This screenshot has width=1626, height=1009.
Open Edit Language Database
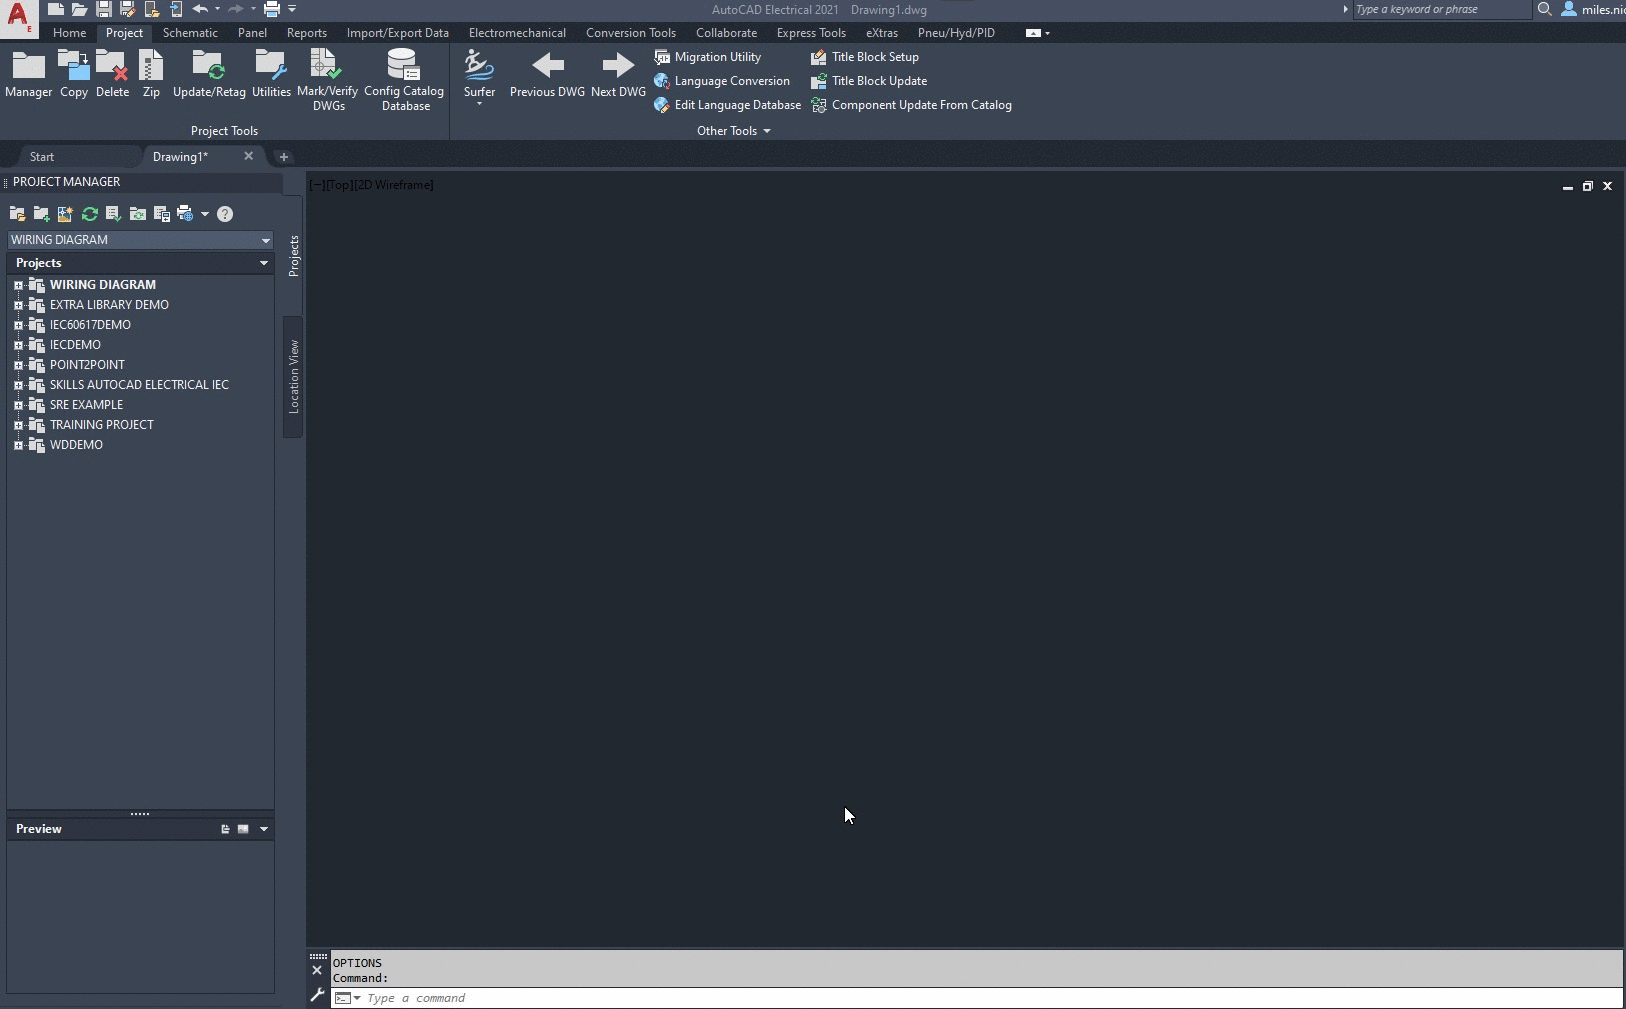coord(728,105)
